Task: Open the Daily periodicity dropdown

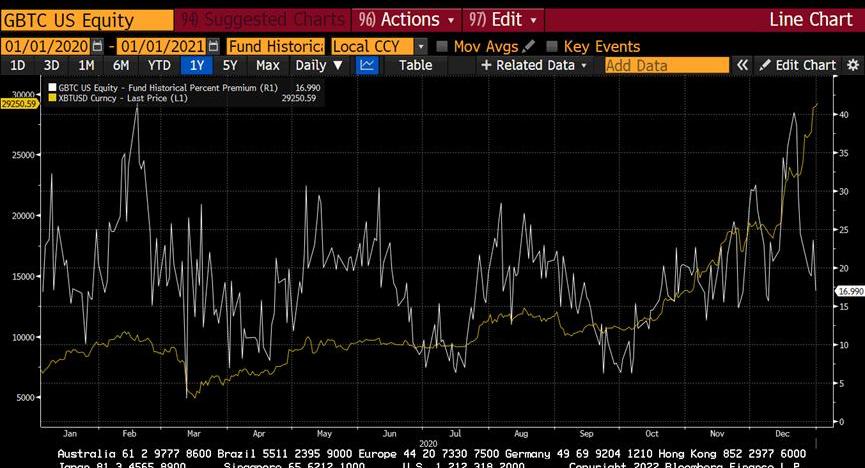Action: [319, 65]
